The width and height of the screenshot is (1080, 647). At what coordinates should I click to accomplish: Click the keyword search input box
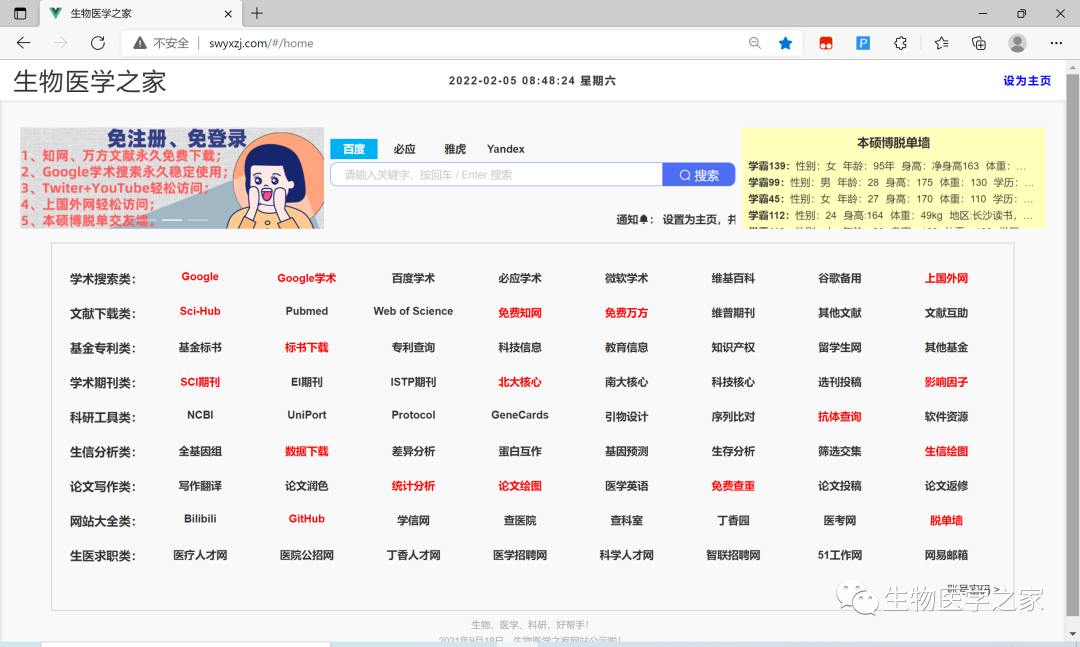pos(497,174)
